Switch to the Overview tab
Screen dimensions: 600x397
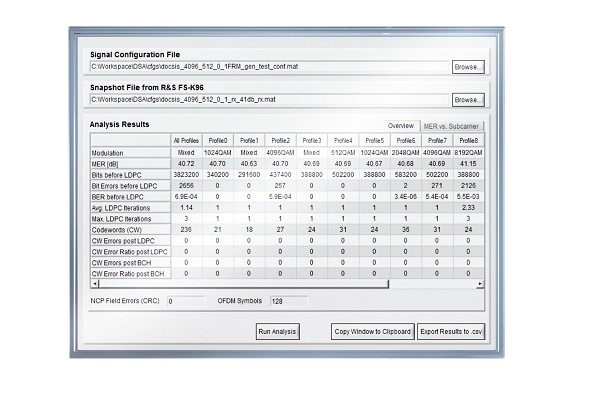point(401,126)
